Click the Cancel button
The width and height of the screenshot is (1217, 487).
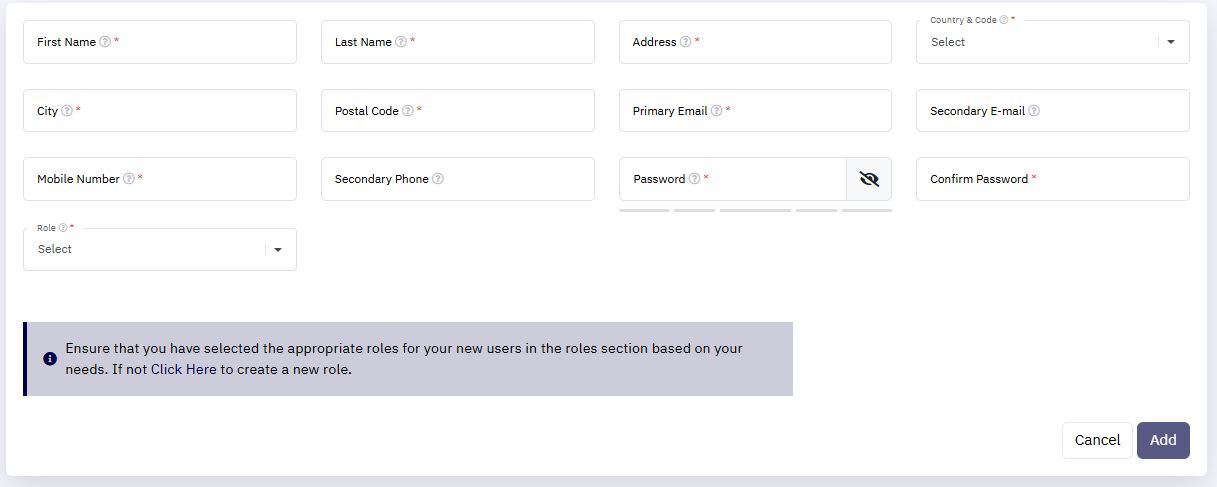[1097, 440]
